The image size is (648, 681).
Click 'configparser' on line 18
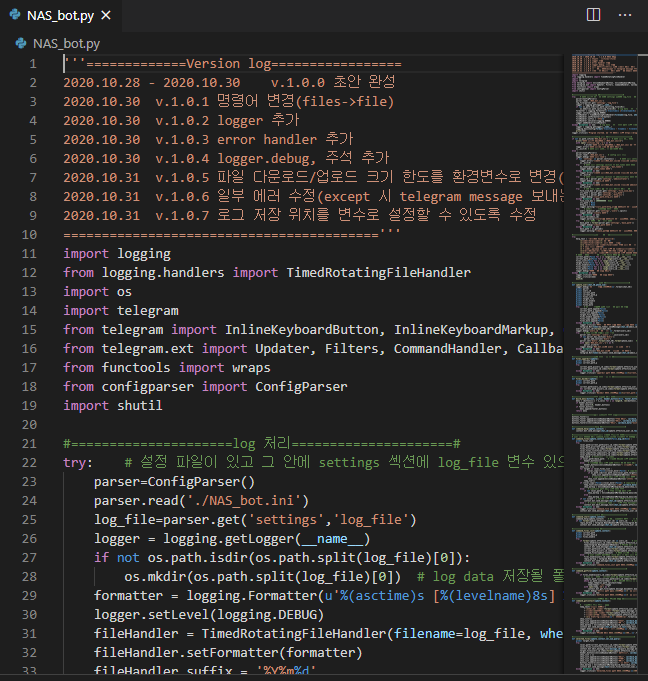pos(148,387)
